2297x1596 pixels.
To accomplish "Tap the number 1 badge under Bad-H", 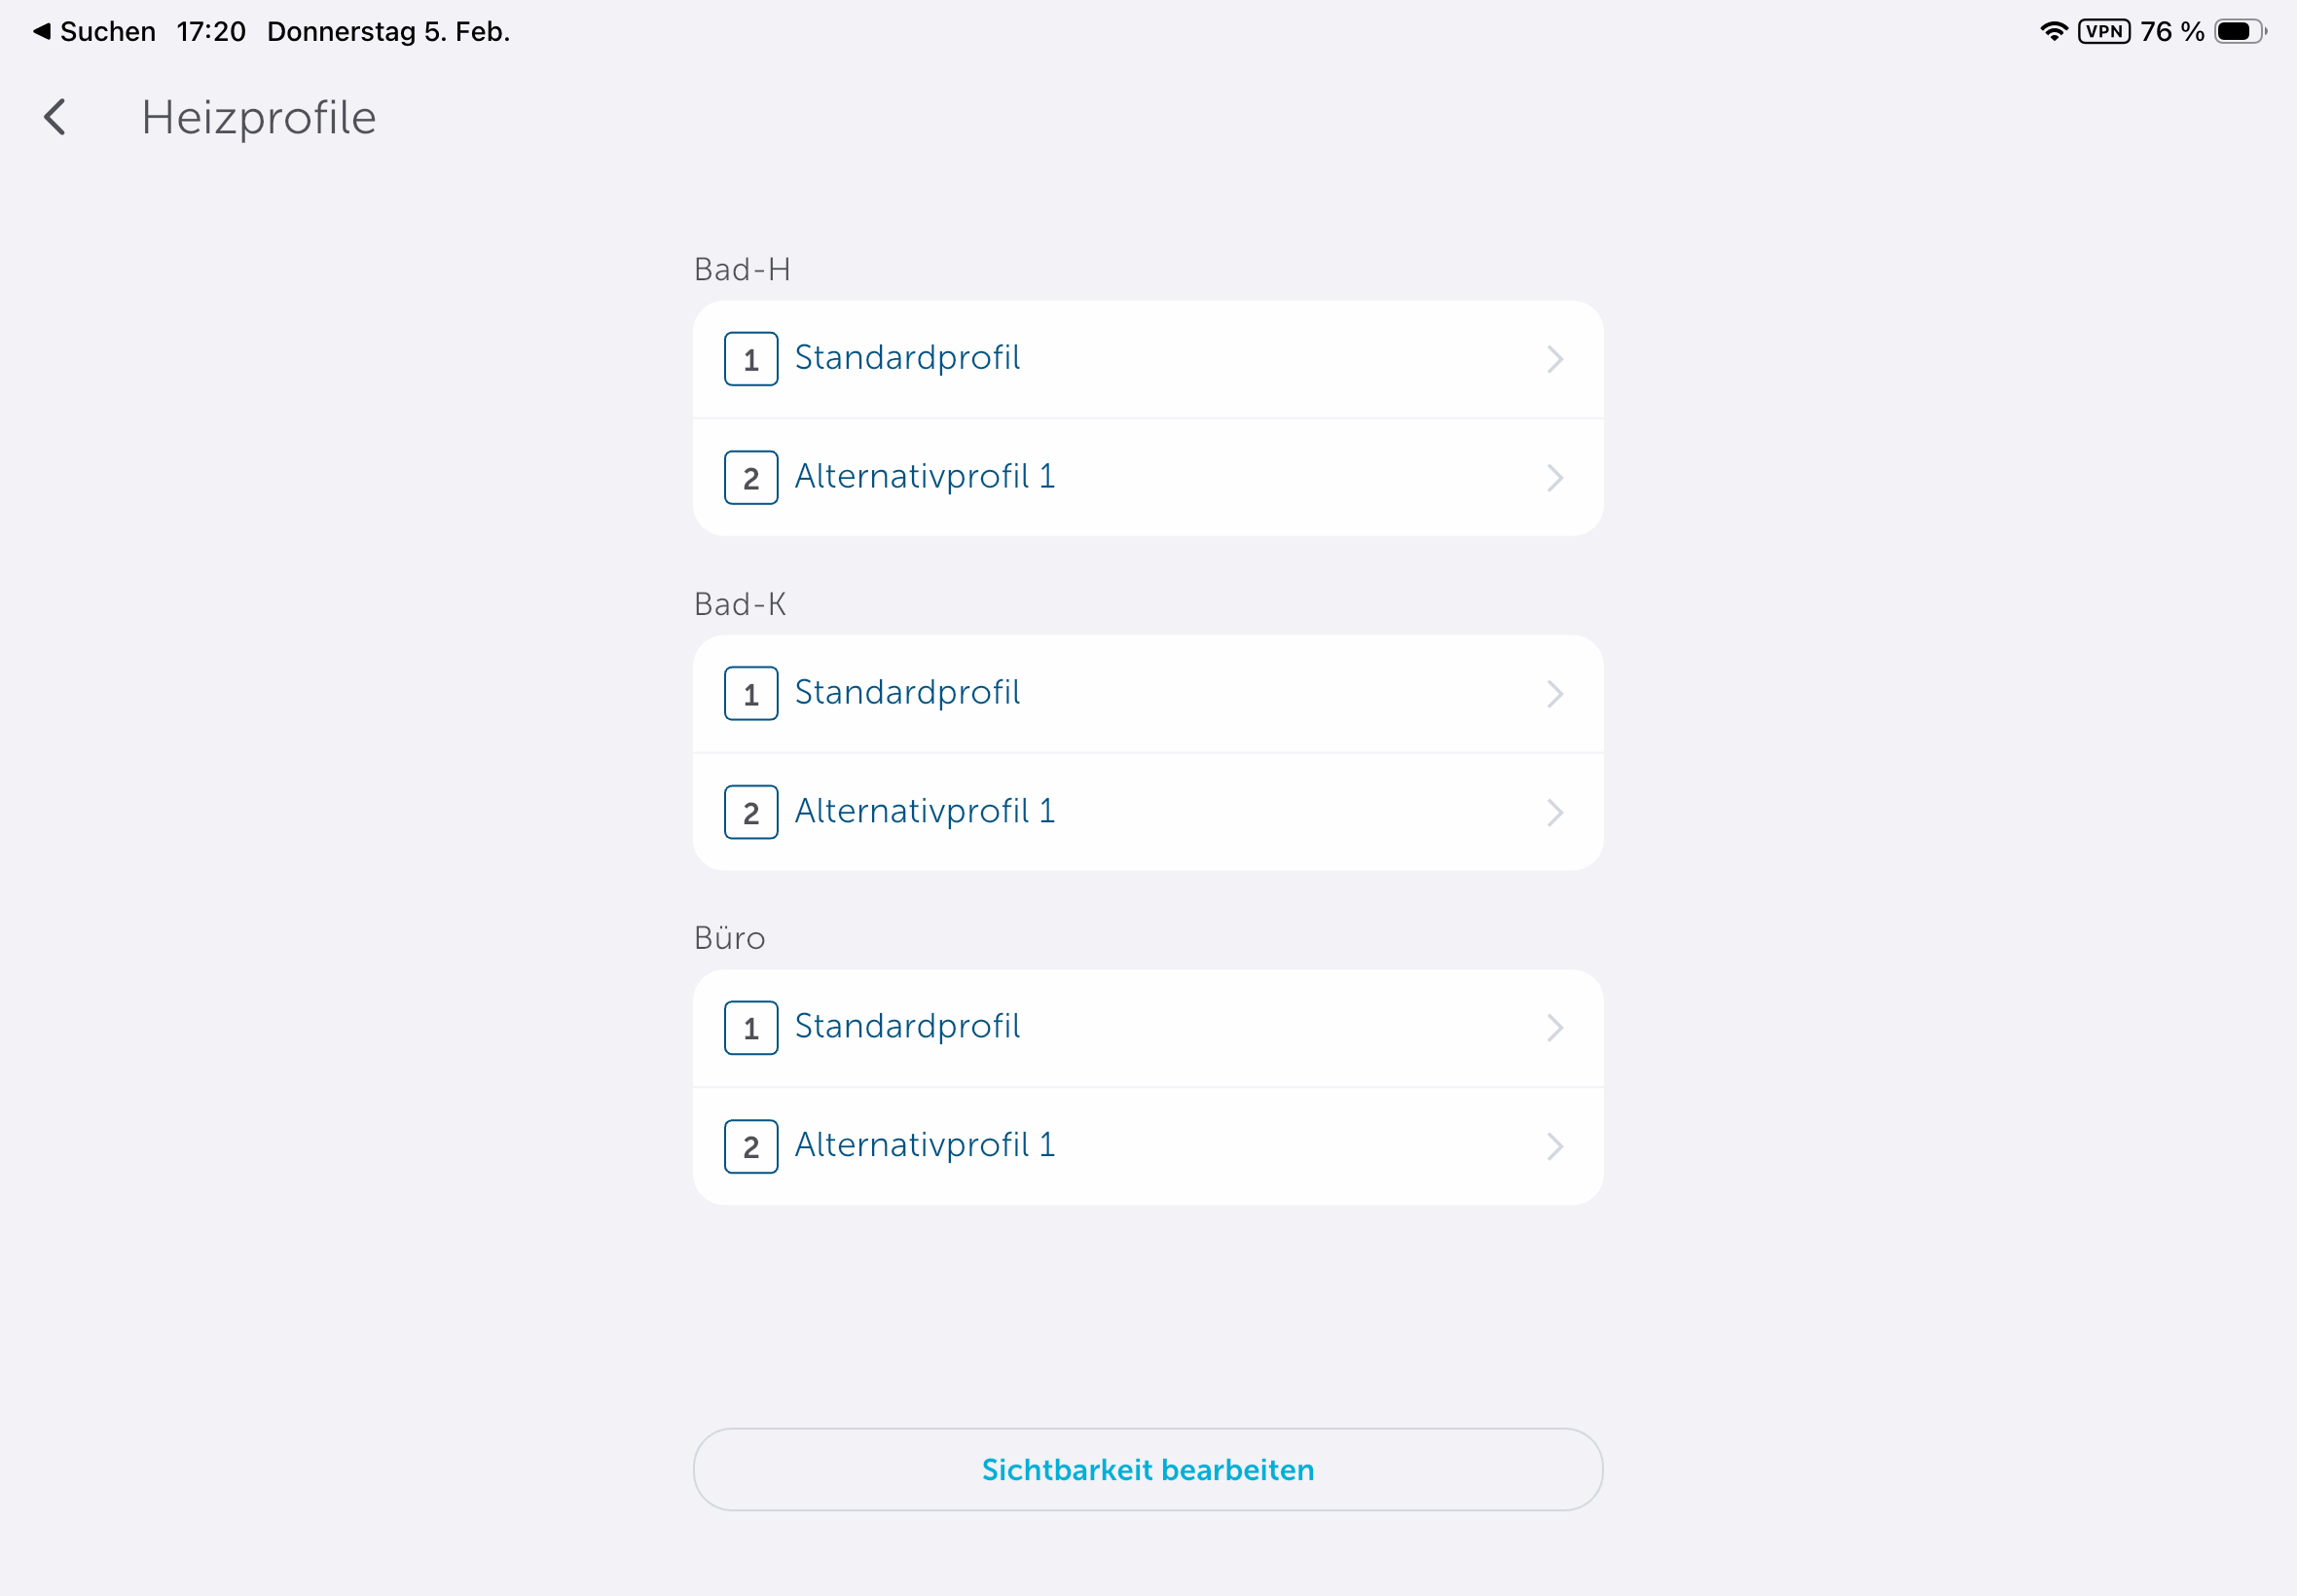I will point(751,359).
